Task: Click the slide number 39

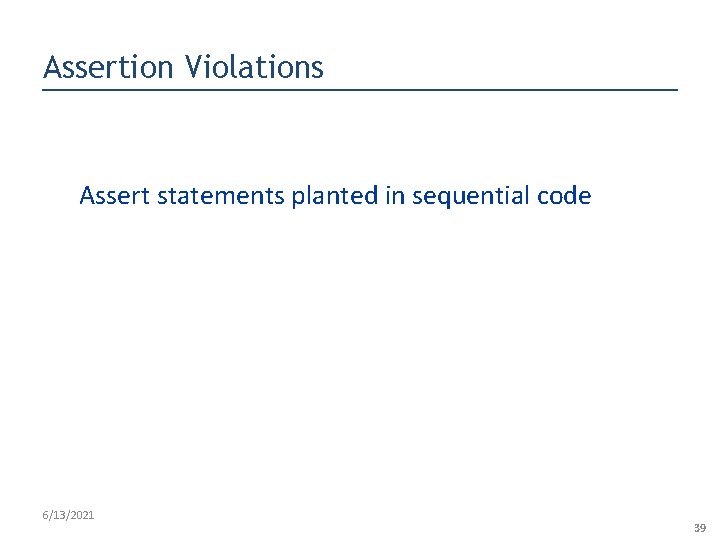Action: coord(699,527)
